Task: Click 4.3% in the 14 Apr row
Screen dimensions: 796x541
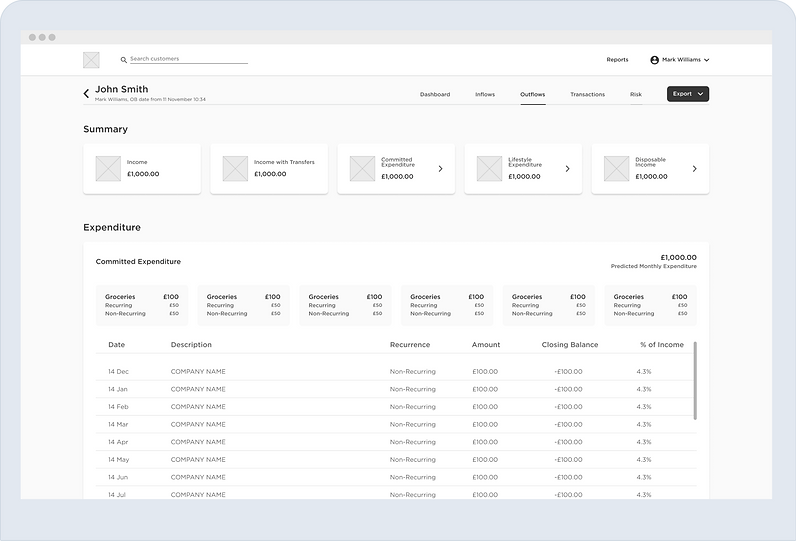Action: 644,442
